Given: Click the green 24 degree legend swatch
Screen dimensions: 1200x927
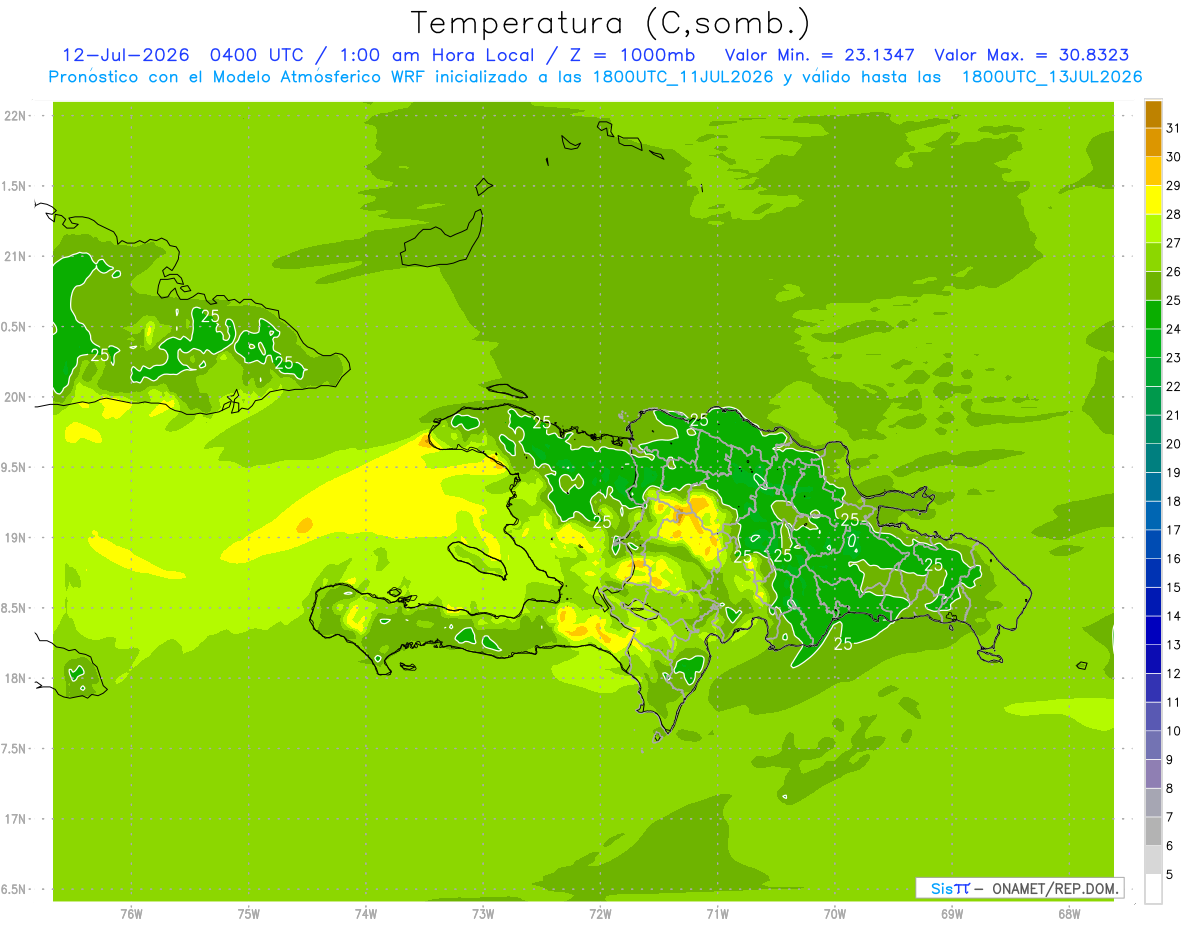Looking at the screenshot, I should [1153, 315].
